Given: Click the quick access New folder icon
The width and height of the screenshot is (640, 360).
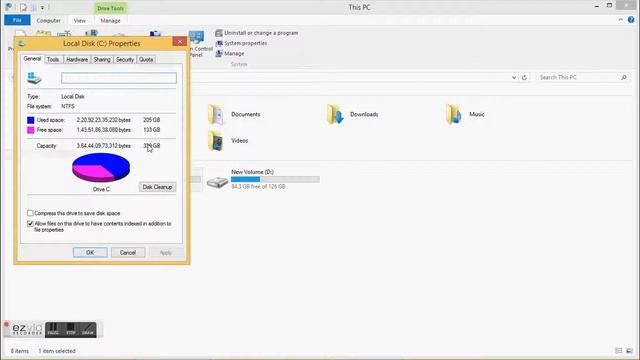Looking at the screenshot, I should click(33, 7).
